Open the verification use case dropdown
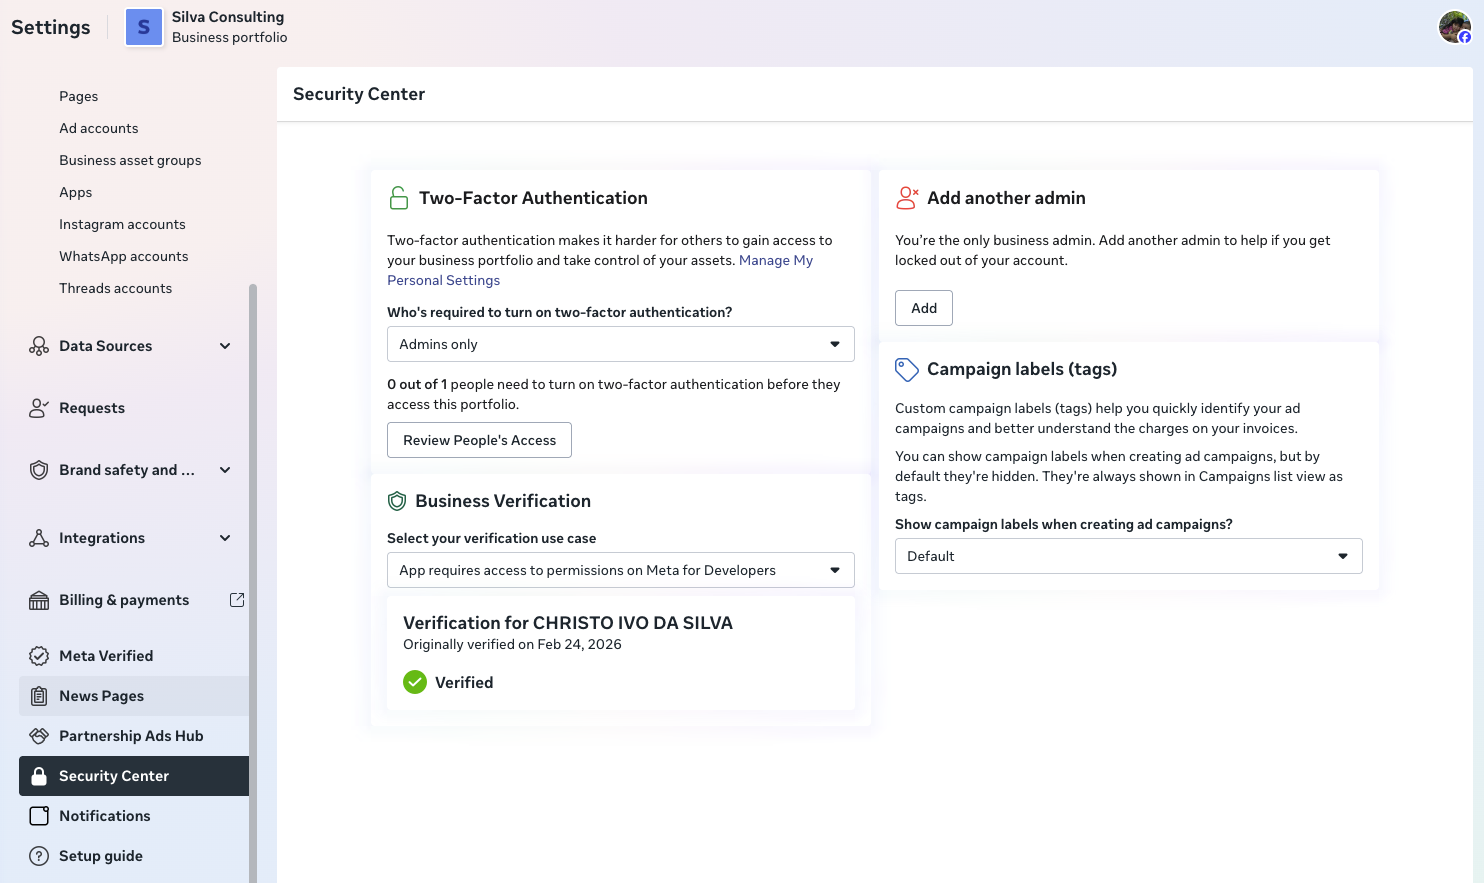This screenshot has width=1484, height=883. (x=620, y=570)
